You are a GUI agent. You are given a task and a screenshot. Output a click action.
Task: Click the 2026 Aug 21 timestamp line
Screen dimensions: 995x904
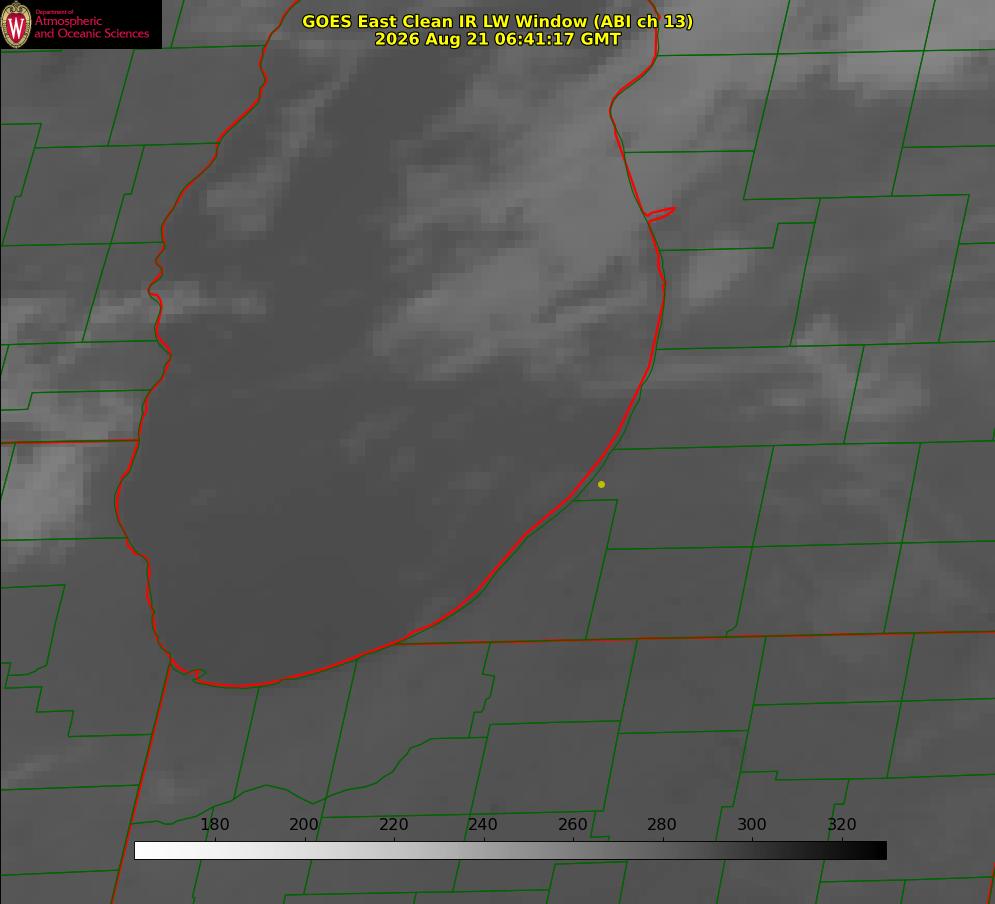click(497, 39)
